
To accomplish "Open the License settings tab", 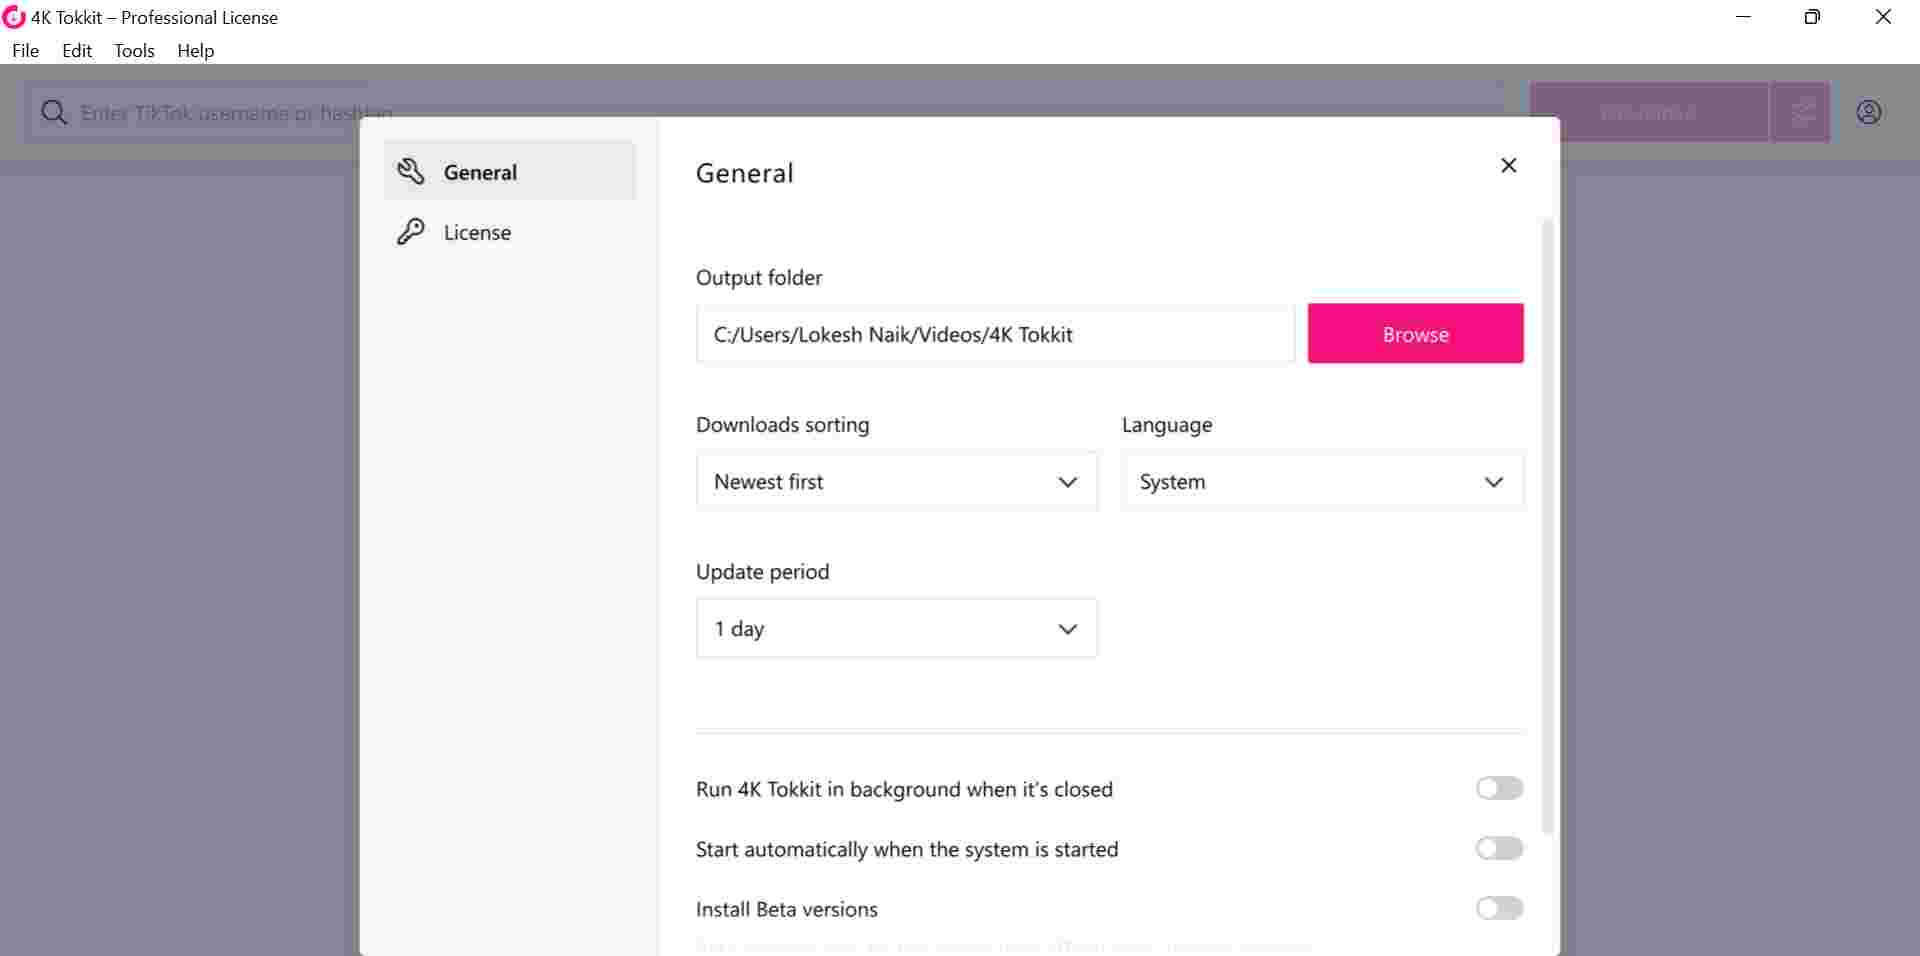I will coord(510,232).
